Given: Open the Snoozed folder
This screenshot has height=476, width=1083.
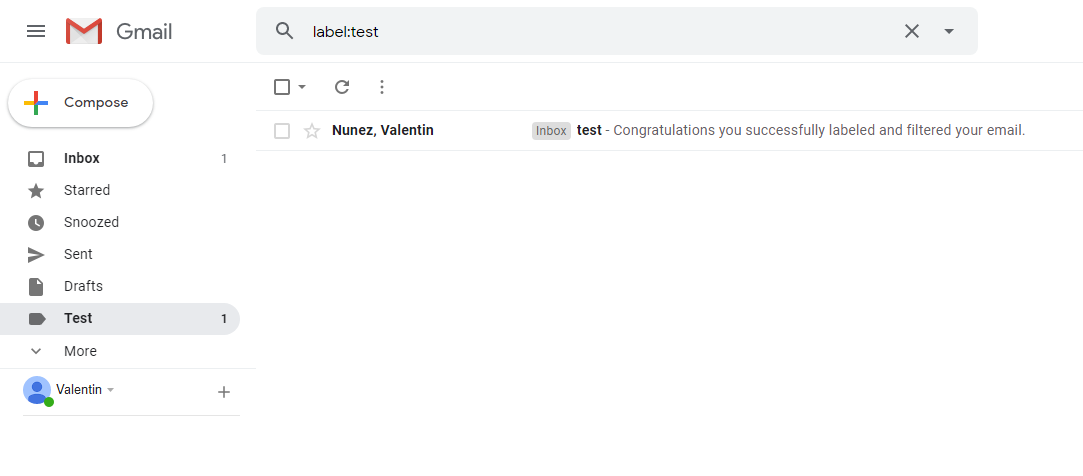Looking at the screenshot, I should pos(120,222).
